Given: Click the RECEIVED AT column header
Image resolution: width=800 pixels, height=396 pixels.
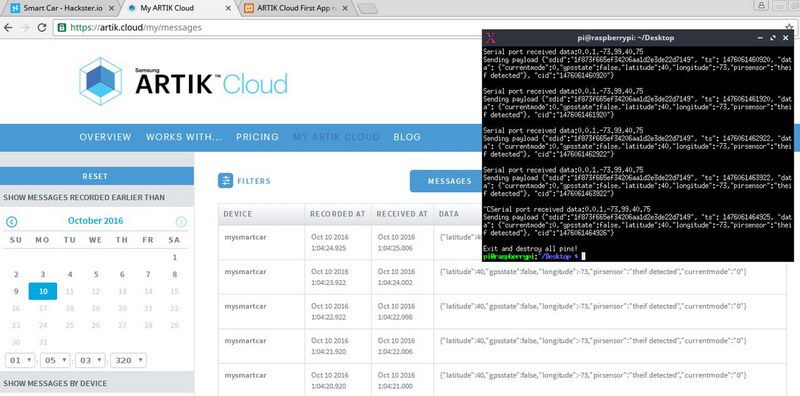Looking at the screenshot, I should (402, 214).
